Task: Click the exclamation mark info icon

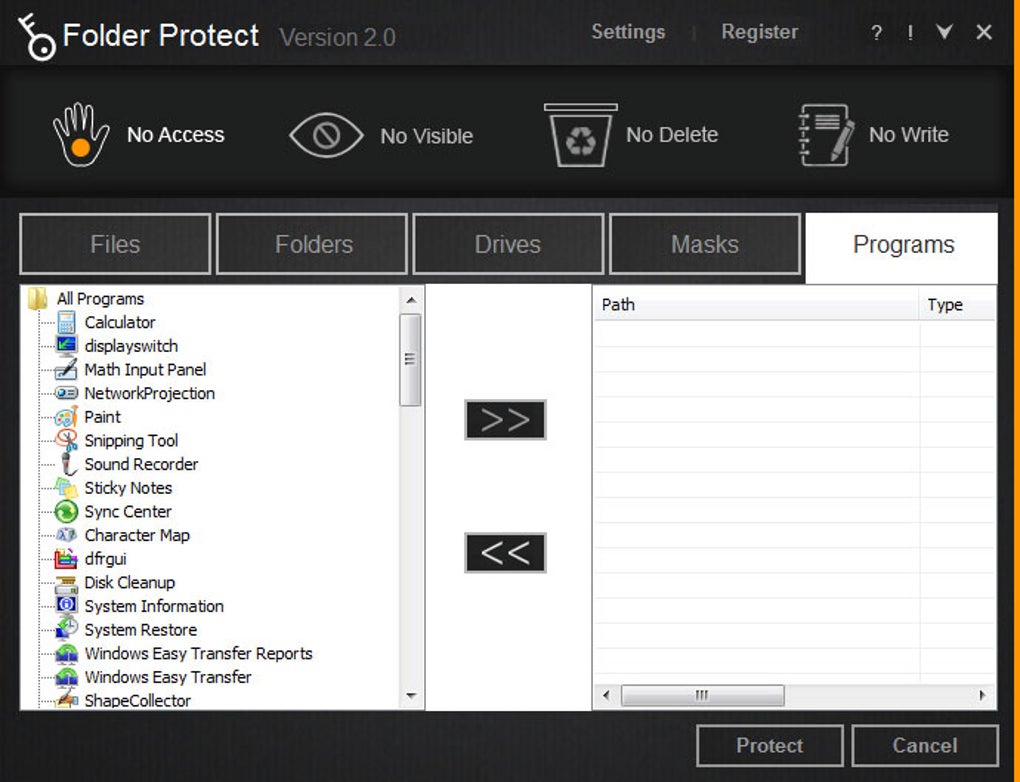Action: (910, 33)
